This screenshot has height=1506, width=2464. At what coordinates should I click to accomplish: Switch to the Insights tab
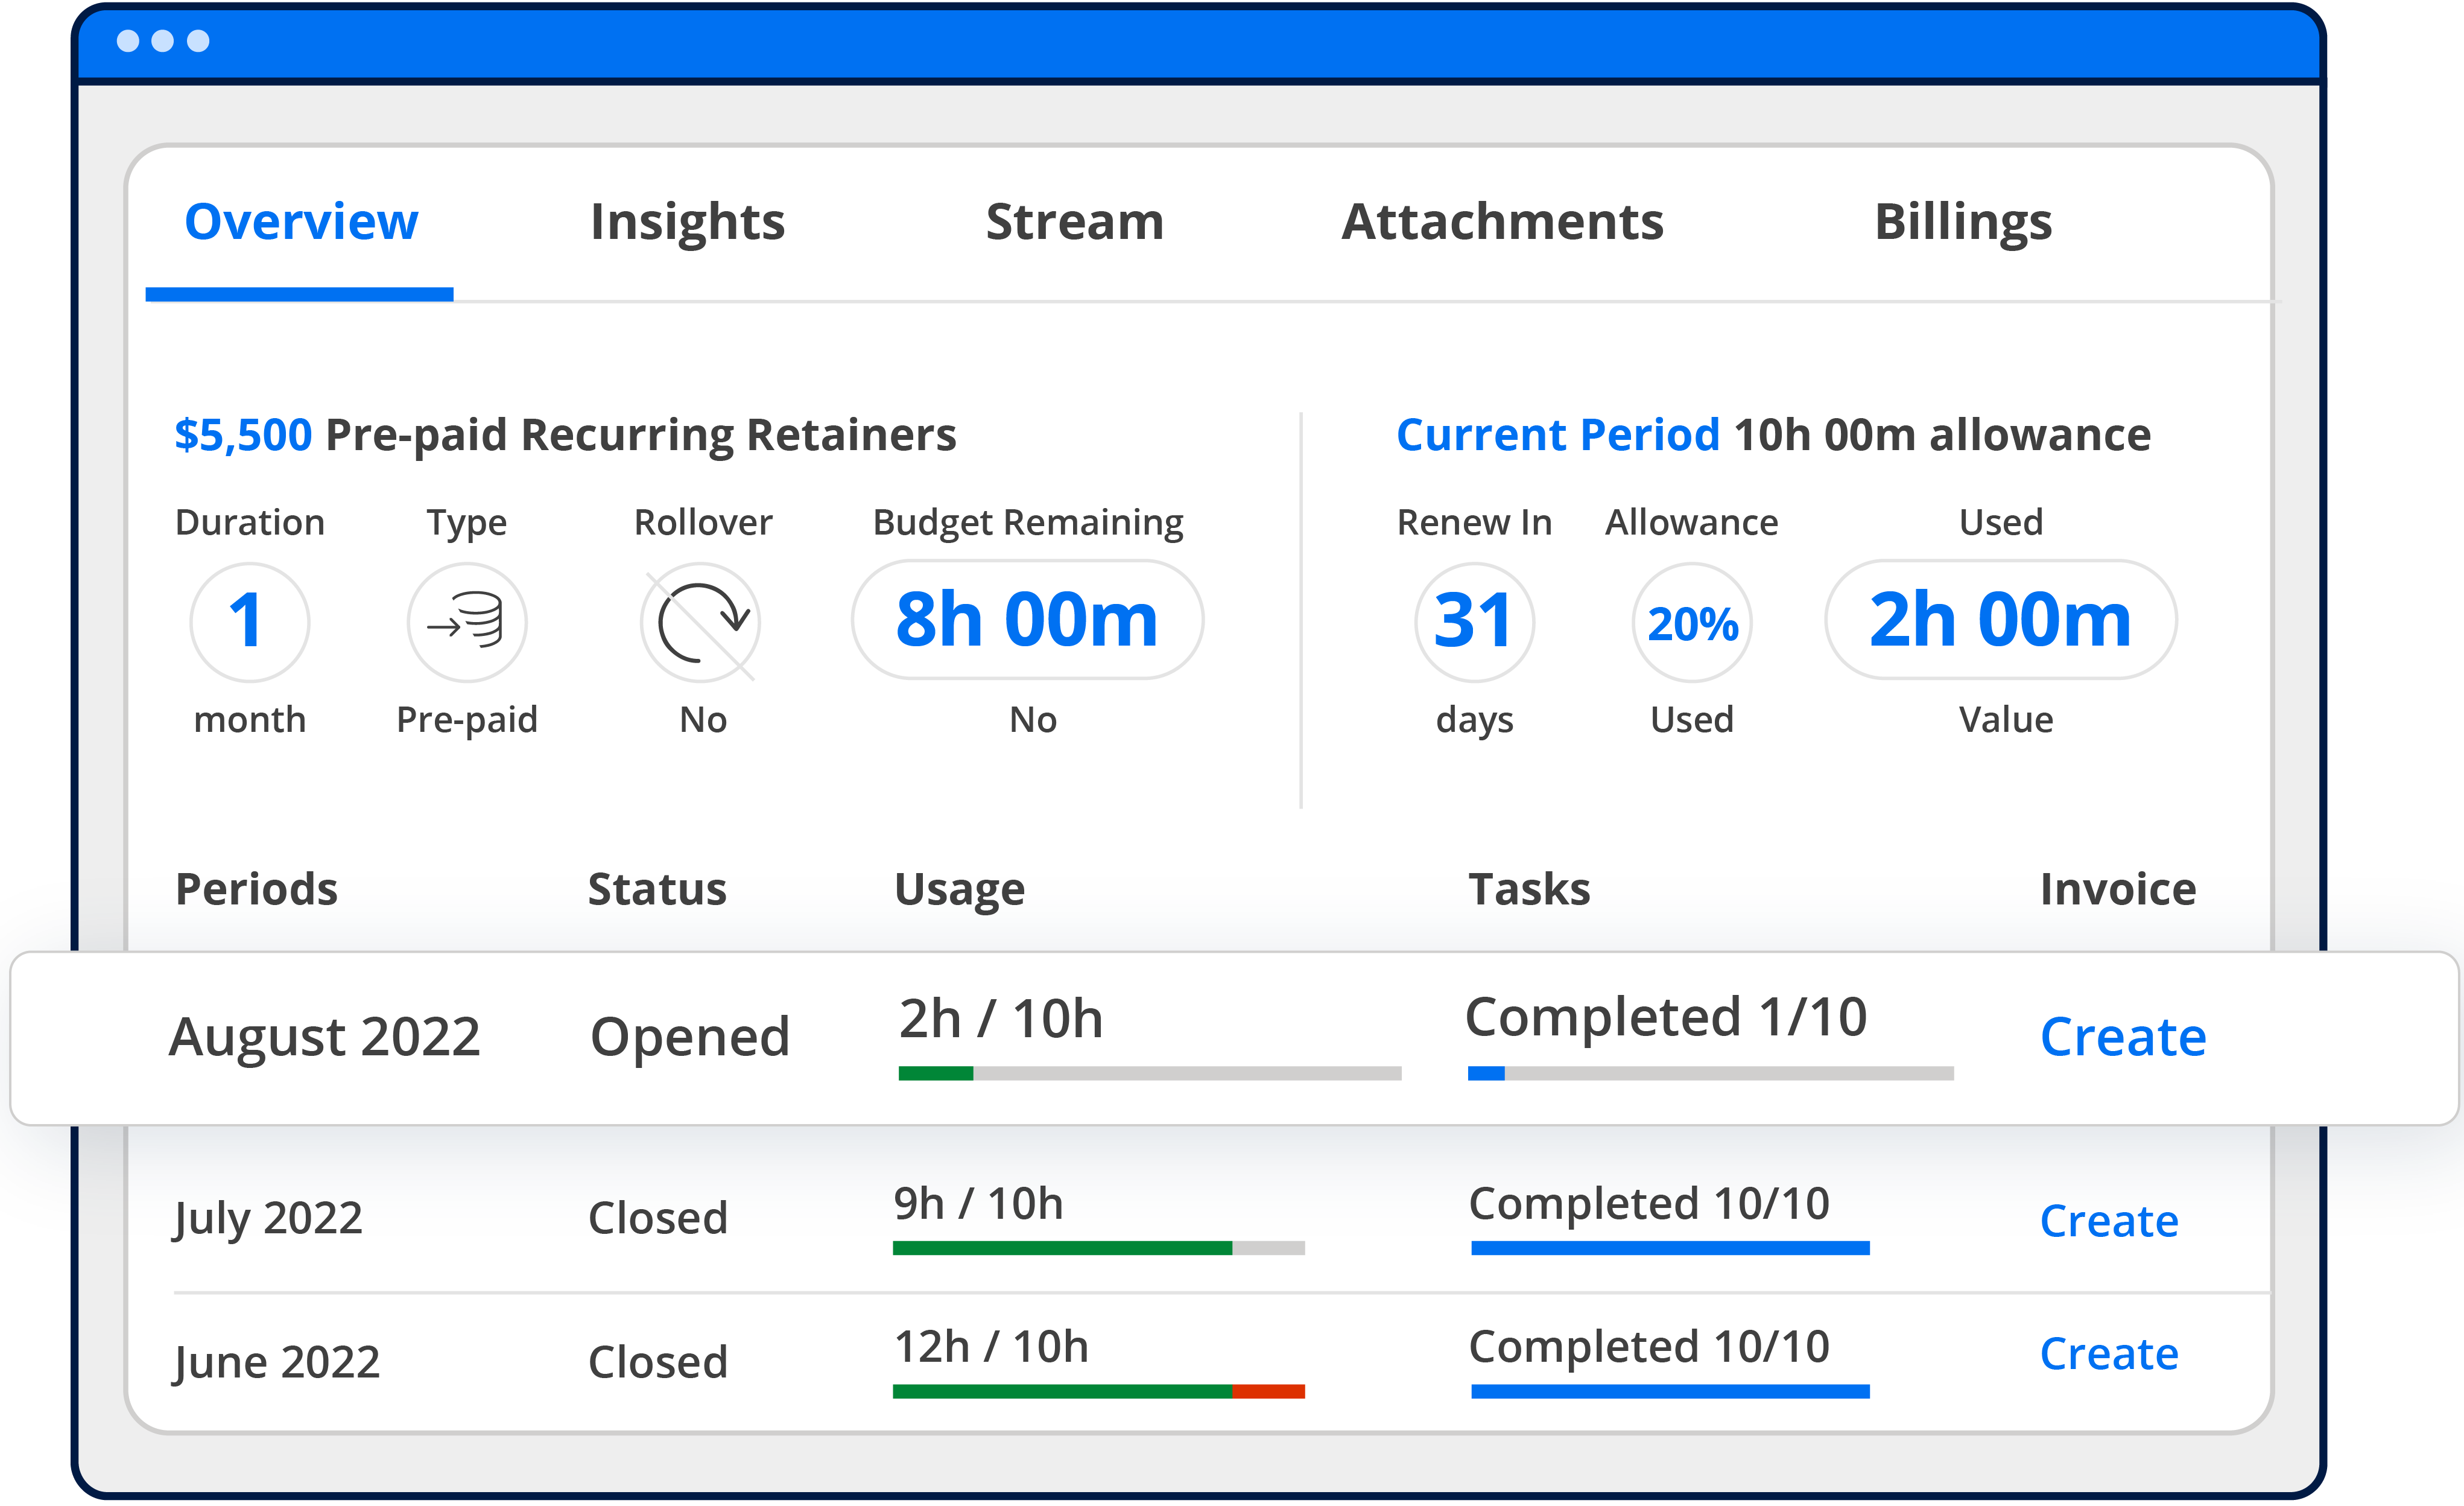click(x=687, y=222)
